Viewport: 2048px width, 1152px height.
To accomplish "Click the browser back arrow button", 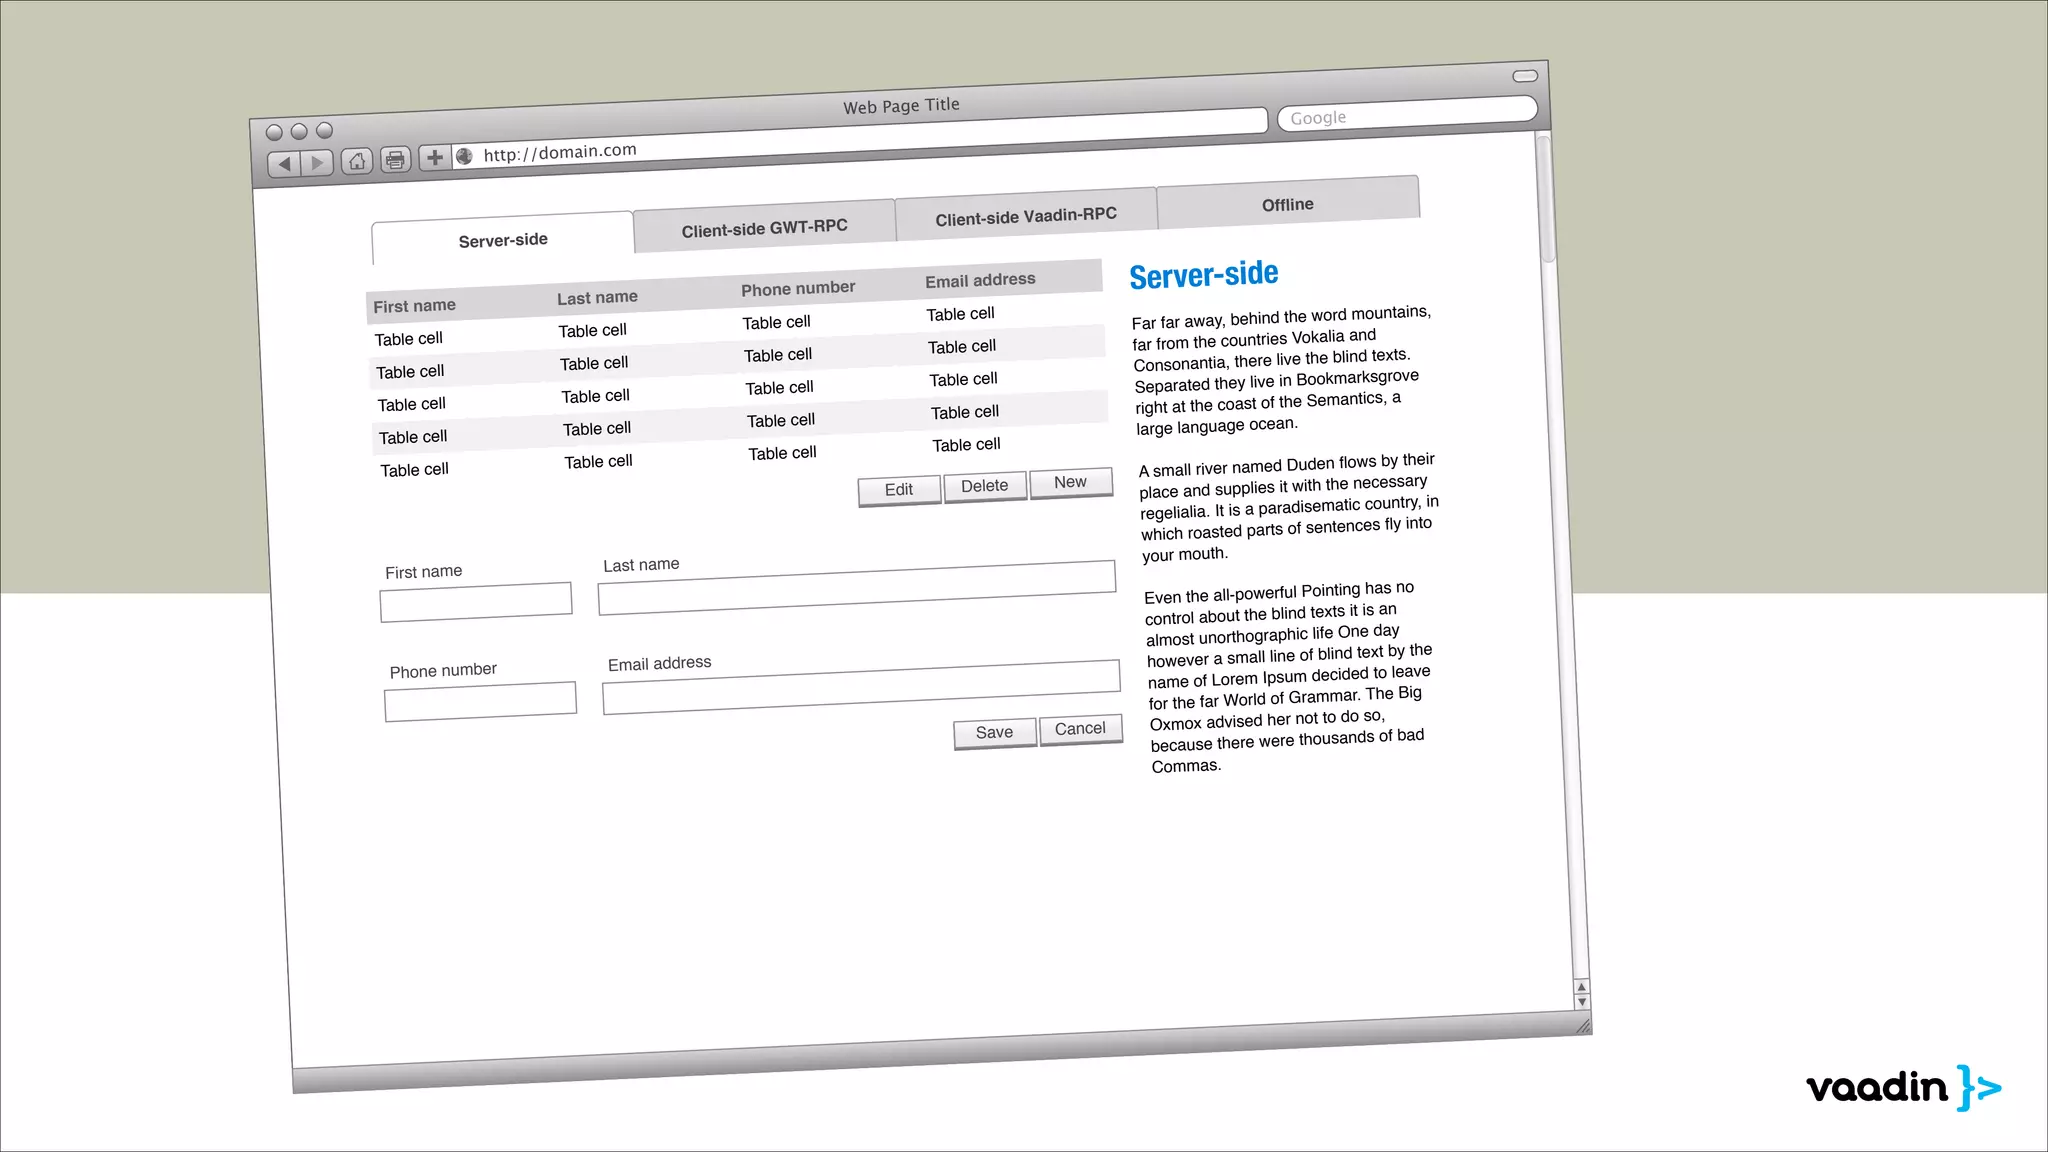I will pos(285,164).
